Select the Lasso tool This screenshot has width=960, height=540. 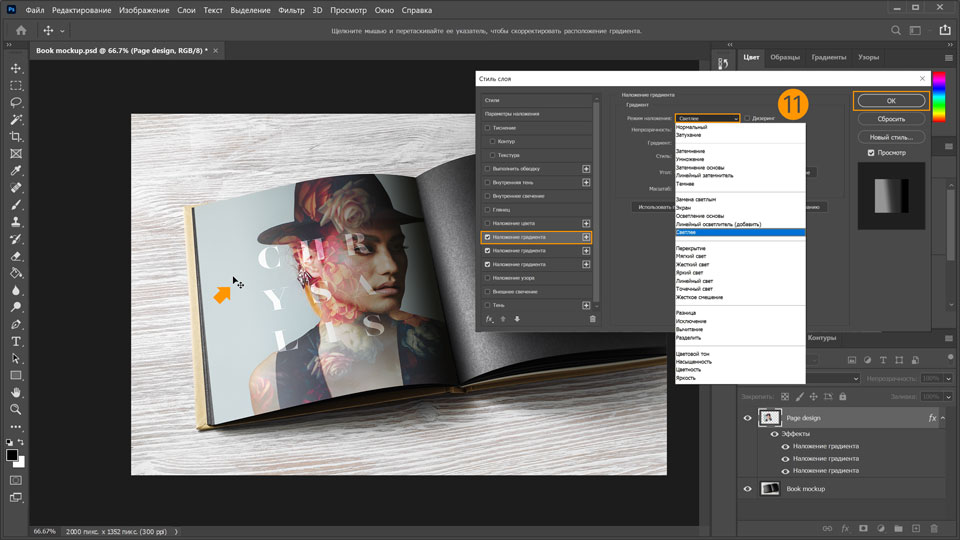tap(16, 103)
